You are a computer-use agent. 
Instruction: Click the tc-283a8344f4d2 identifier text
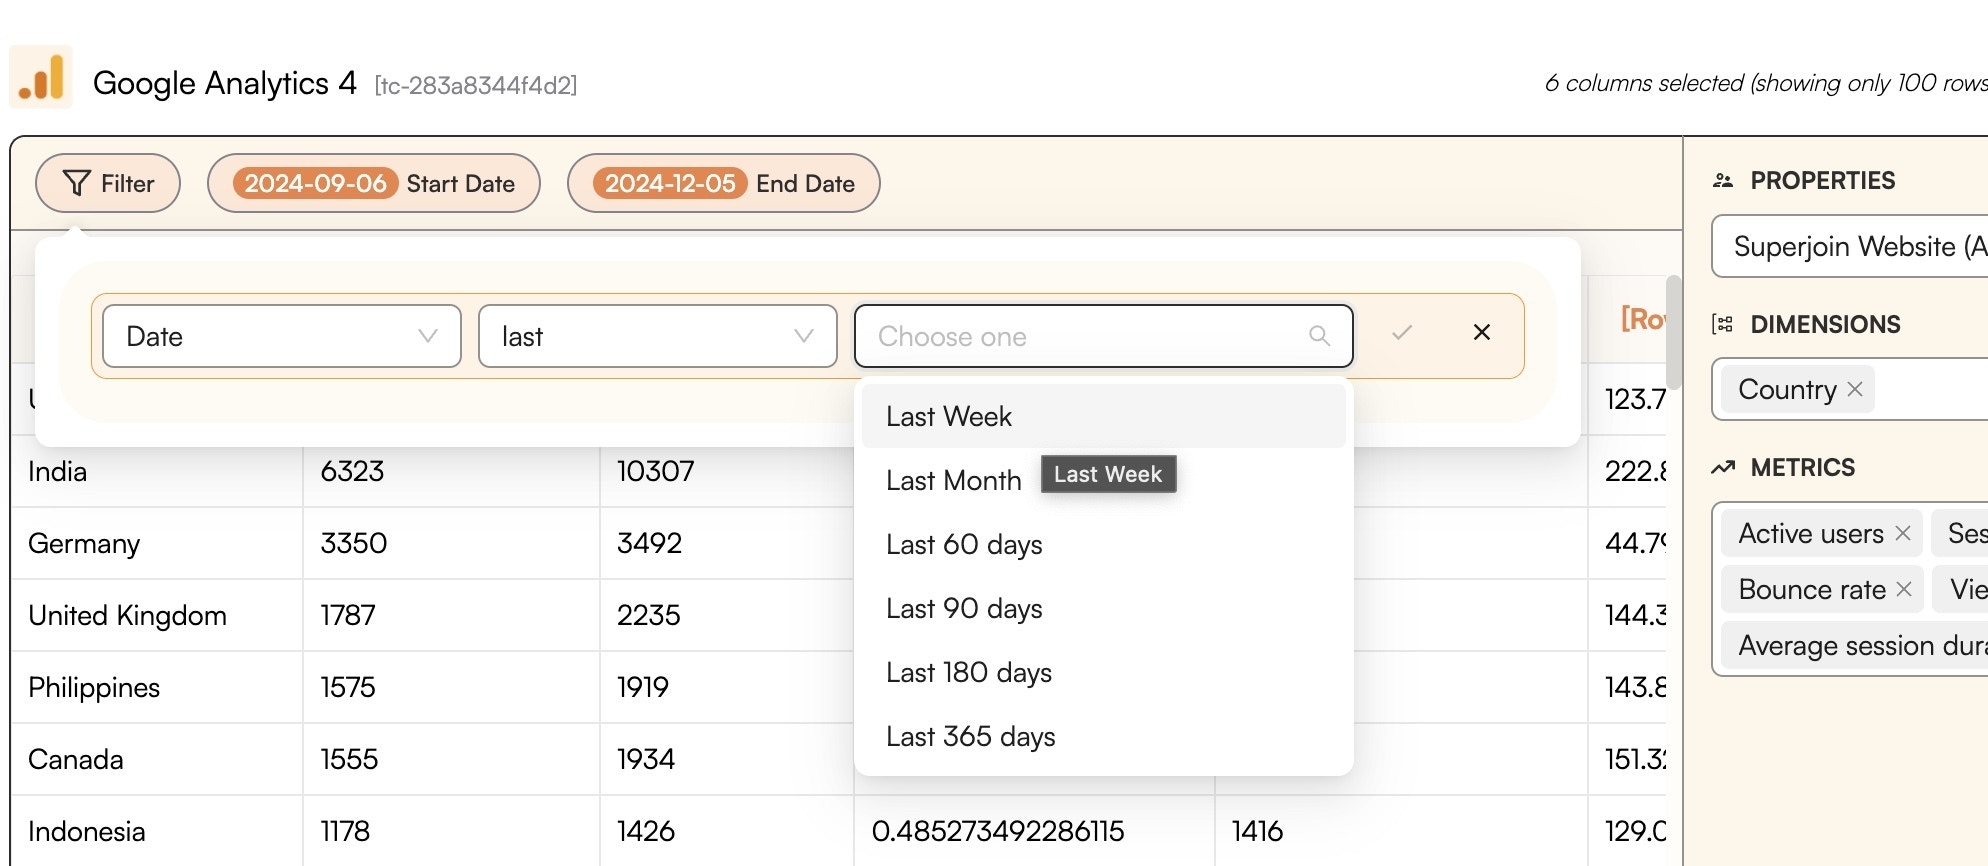click(476, 86)
